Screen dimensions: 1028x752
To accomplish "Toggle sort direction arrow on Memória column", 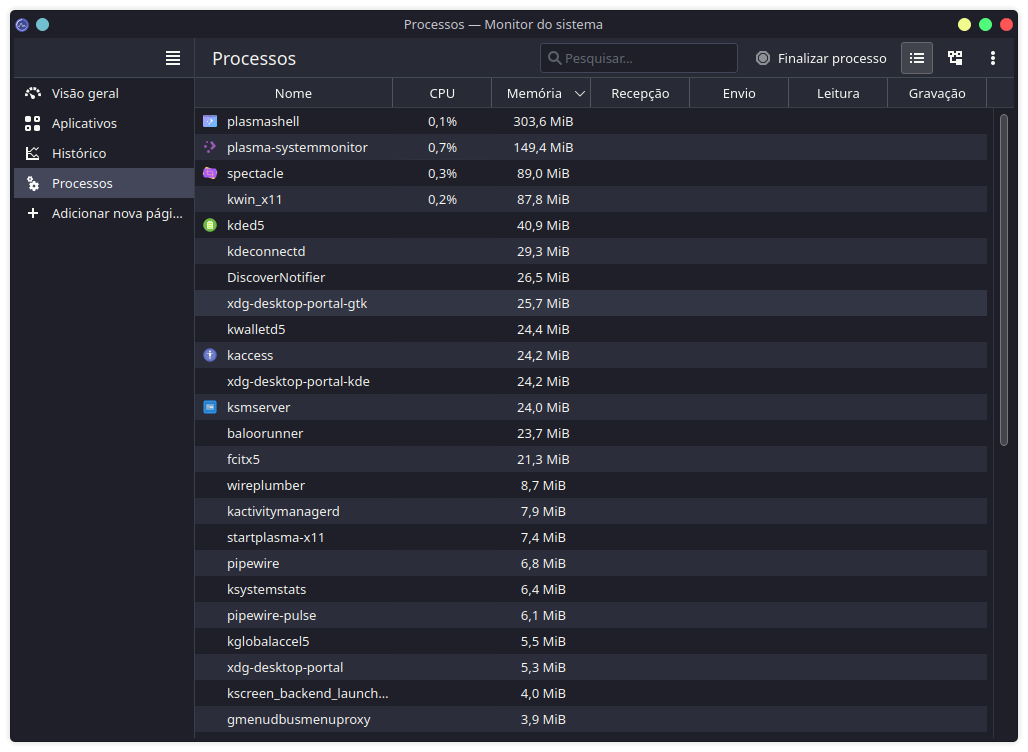I will coord(580,94).
